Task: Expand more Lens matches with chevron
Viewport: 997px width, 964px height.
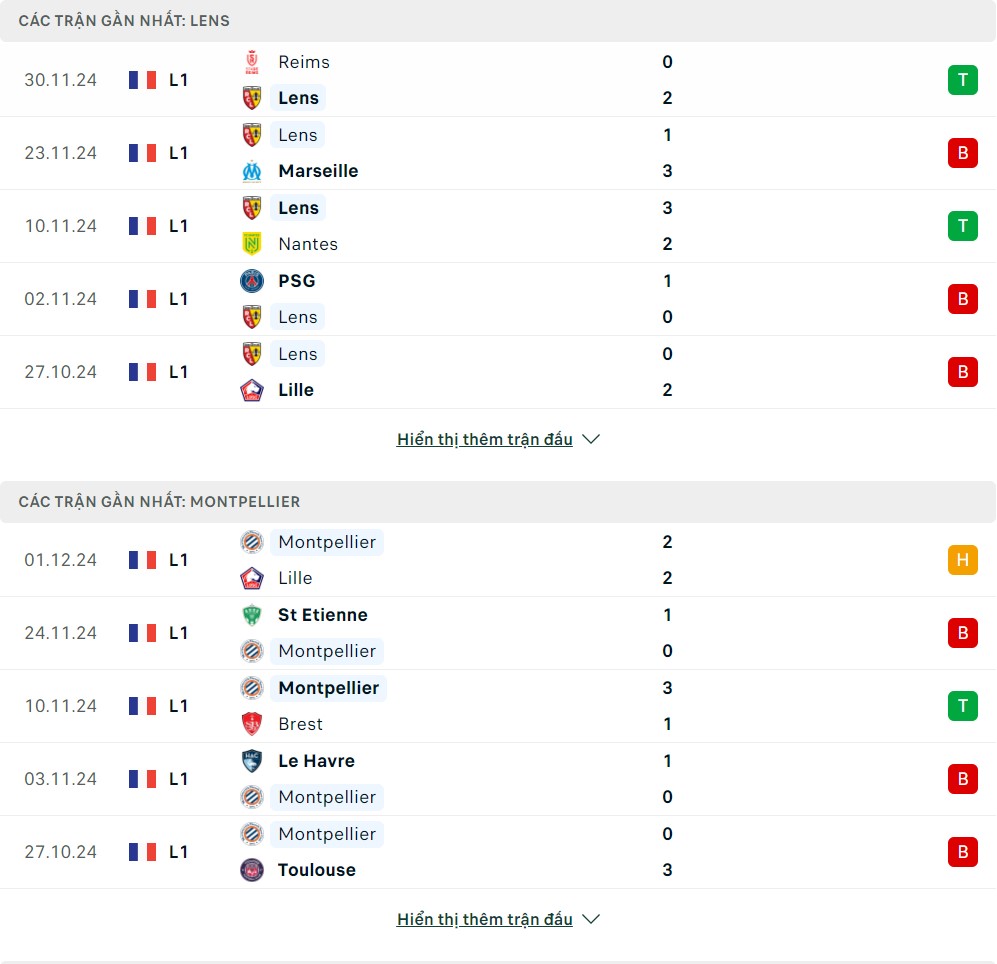Action: (591, 439)
